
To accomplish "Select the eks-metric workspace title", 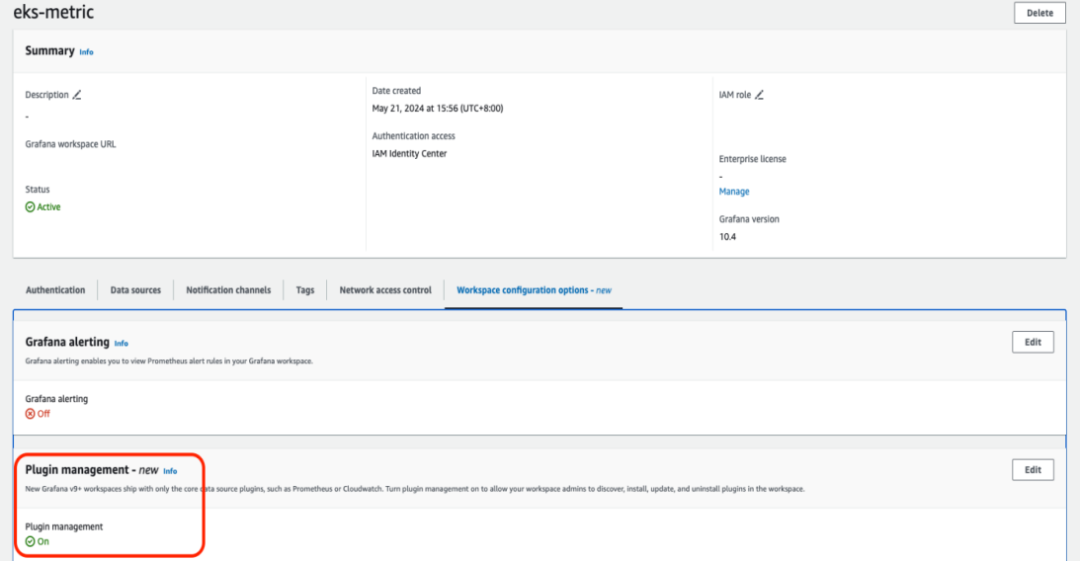I will pos(54,12).
